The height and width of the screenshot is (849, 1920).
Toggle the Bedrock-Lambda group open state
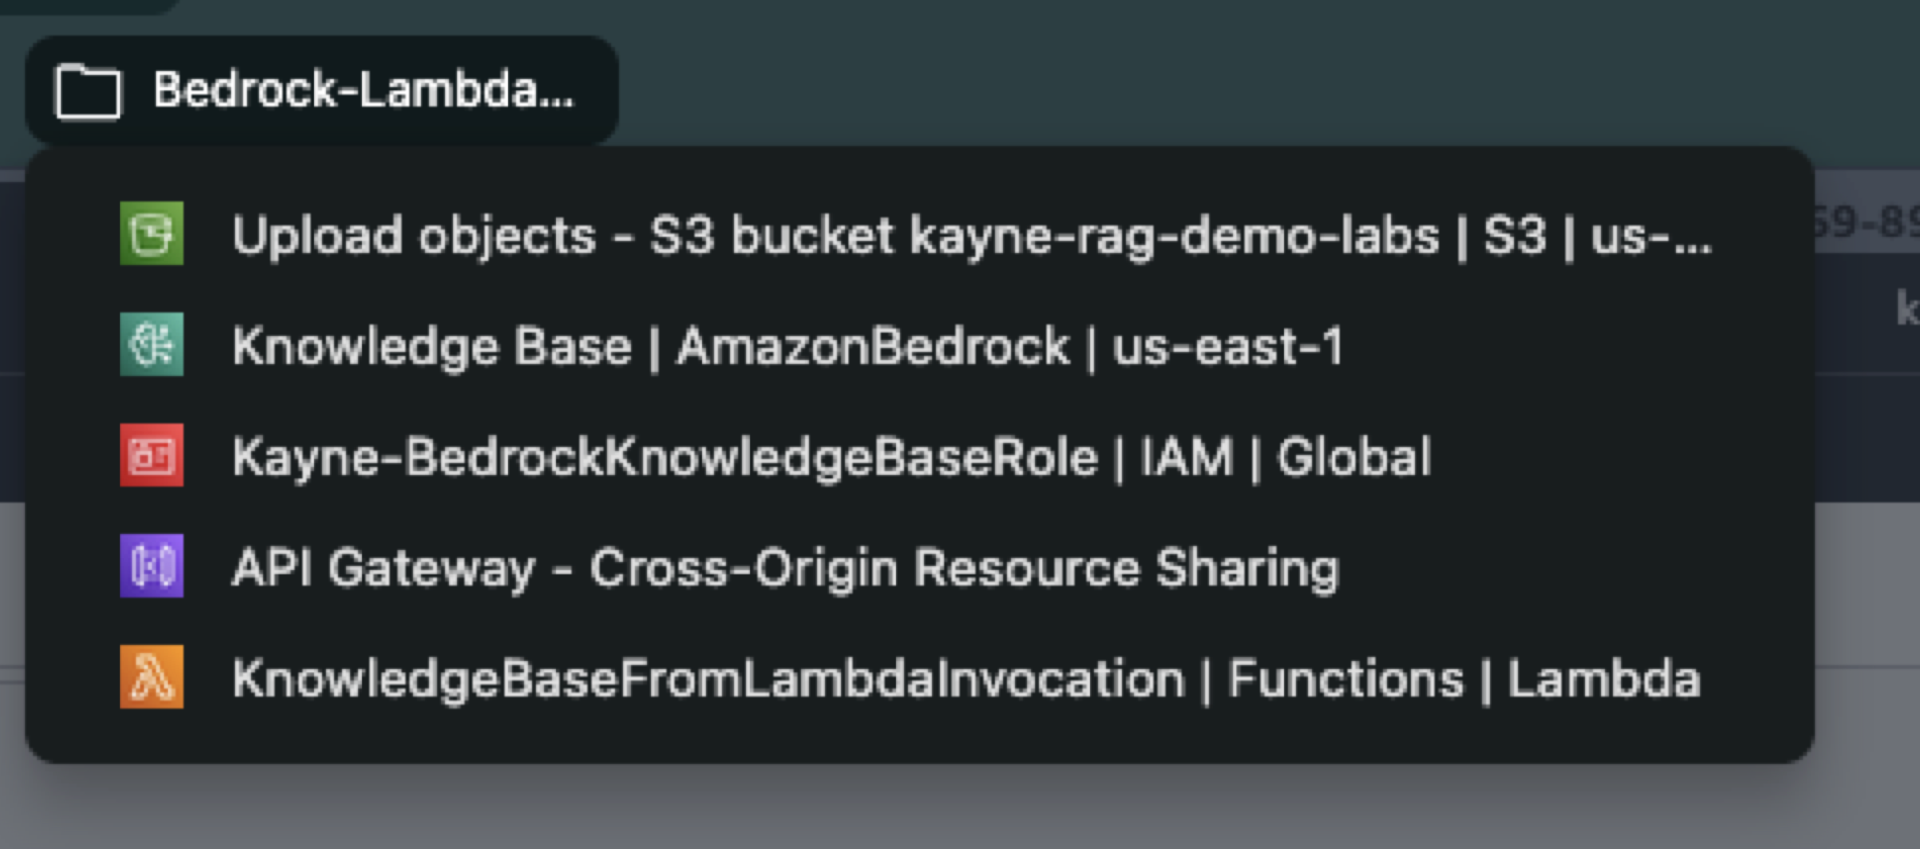[320, 92]
